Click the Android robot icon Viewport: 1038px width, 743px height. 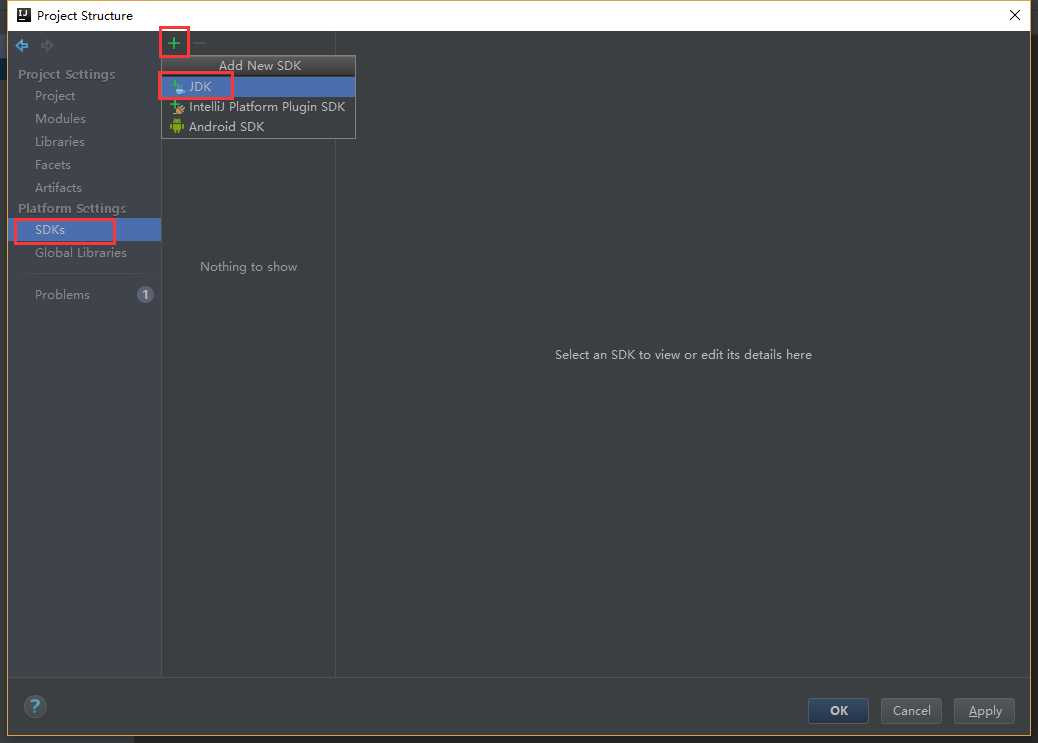tap(177, 126)
